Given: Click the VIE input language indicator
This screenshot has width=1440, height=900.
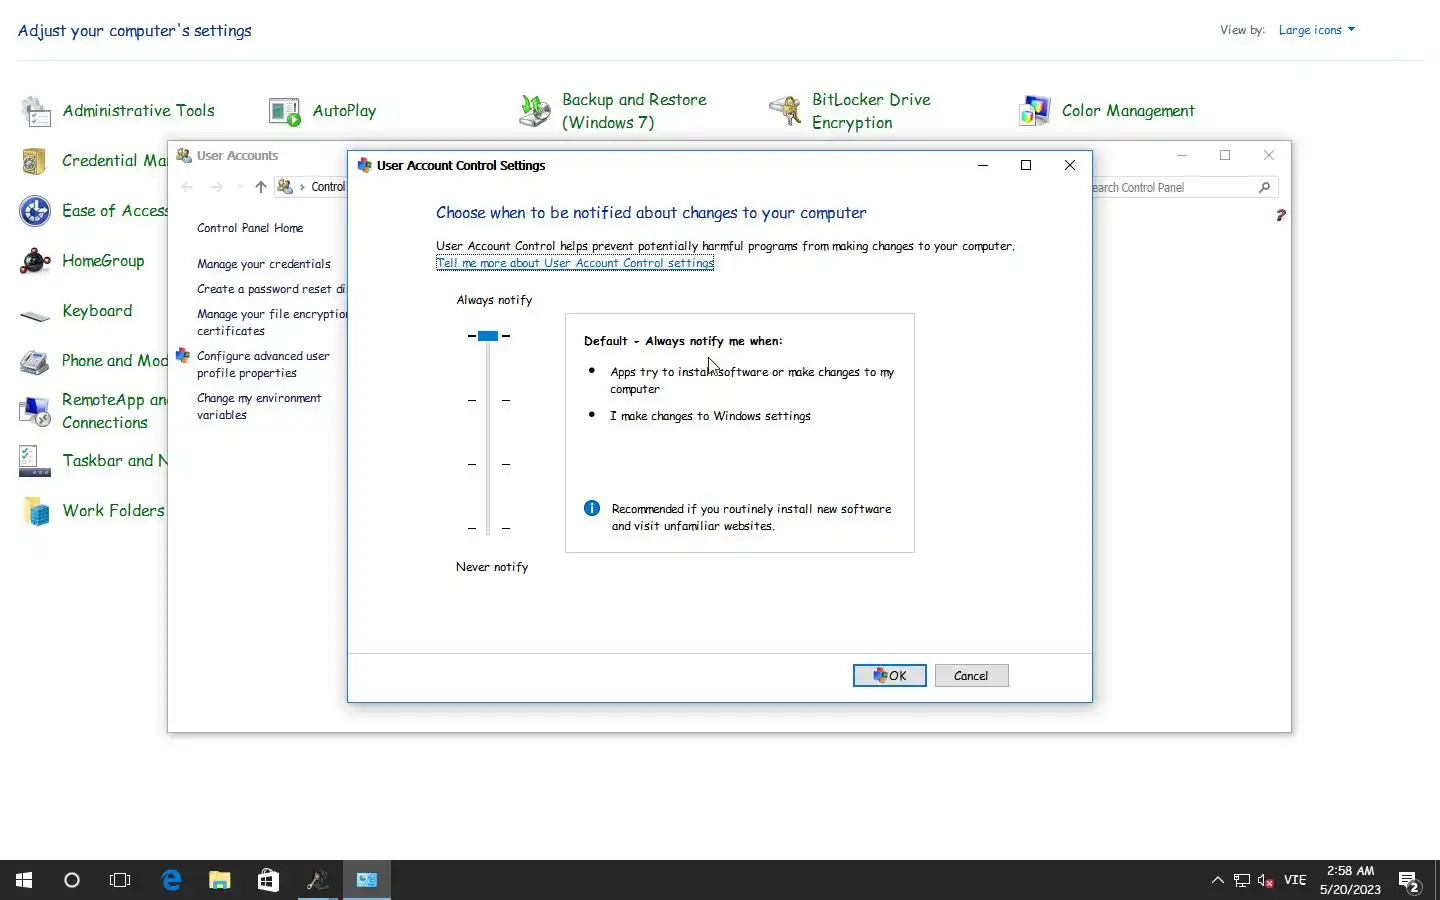Looking at the screenshot, I should point(1295,881).
